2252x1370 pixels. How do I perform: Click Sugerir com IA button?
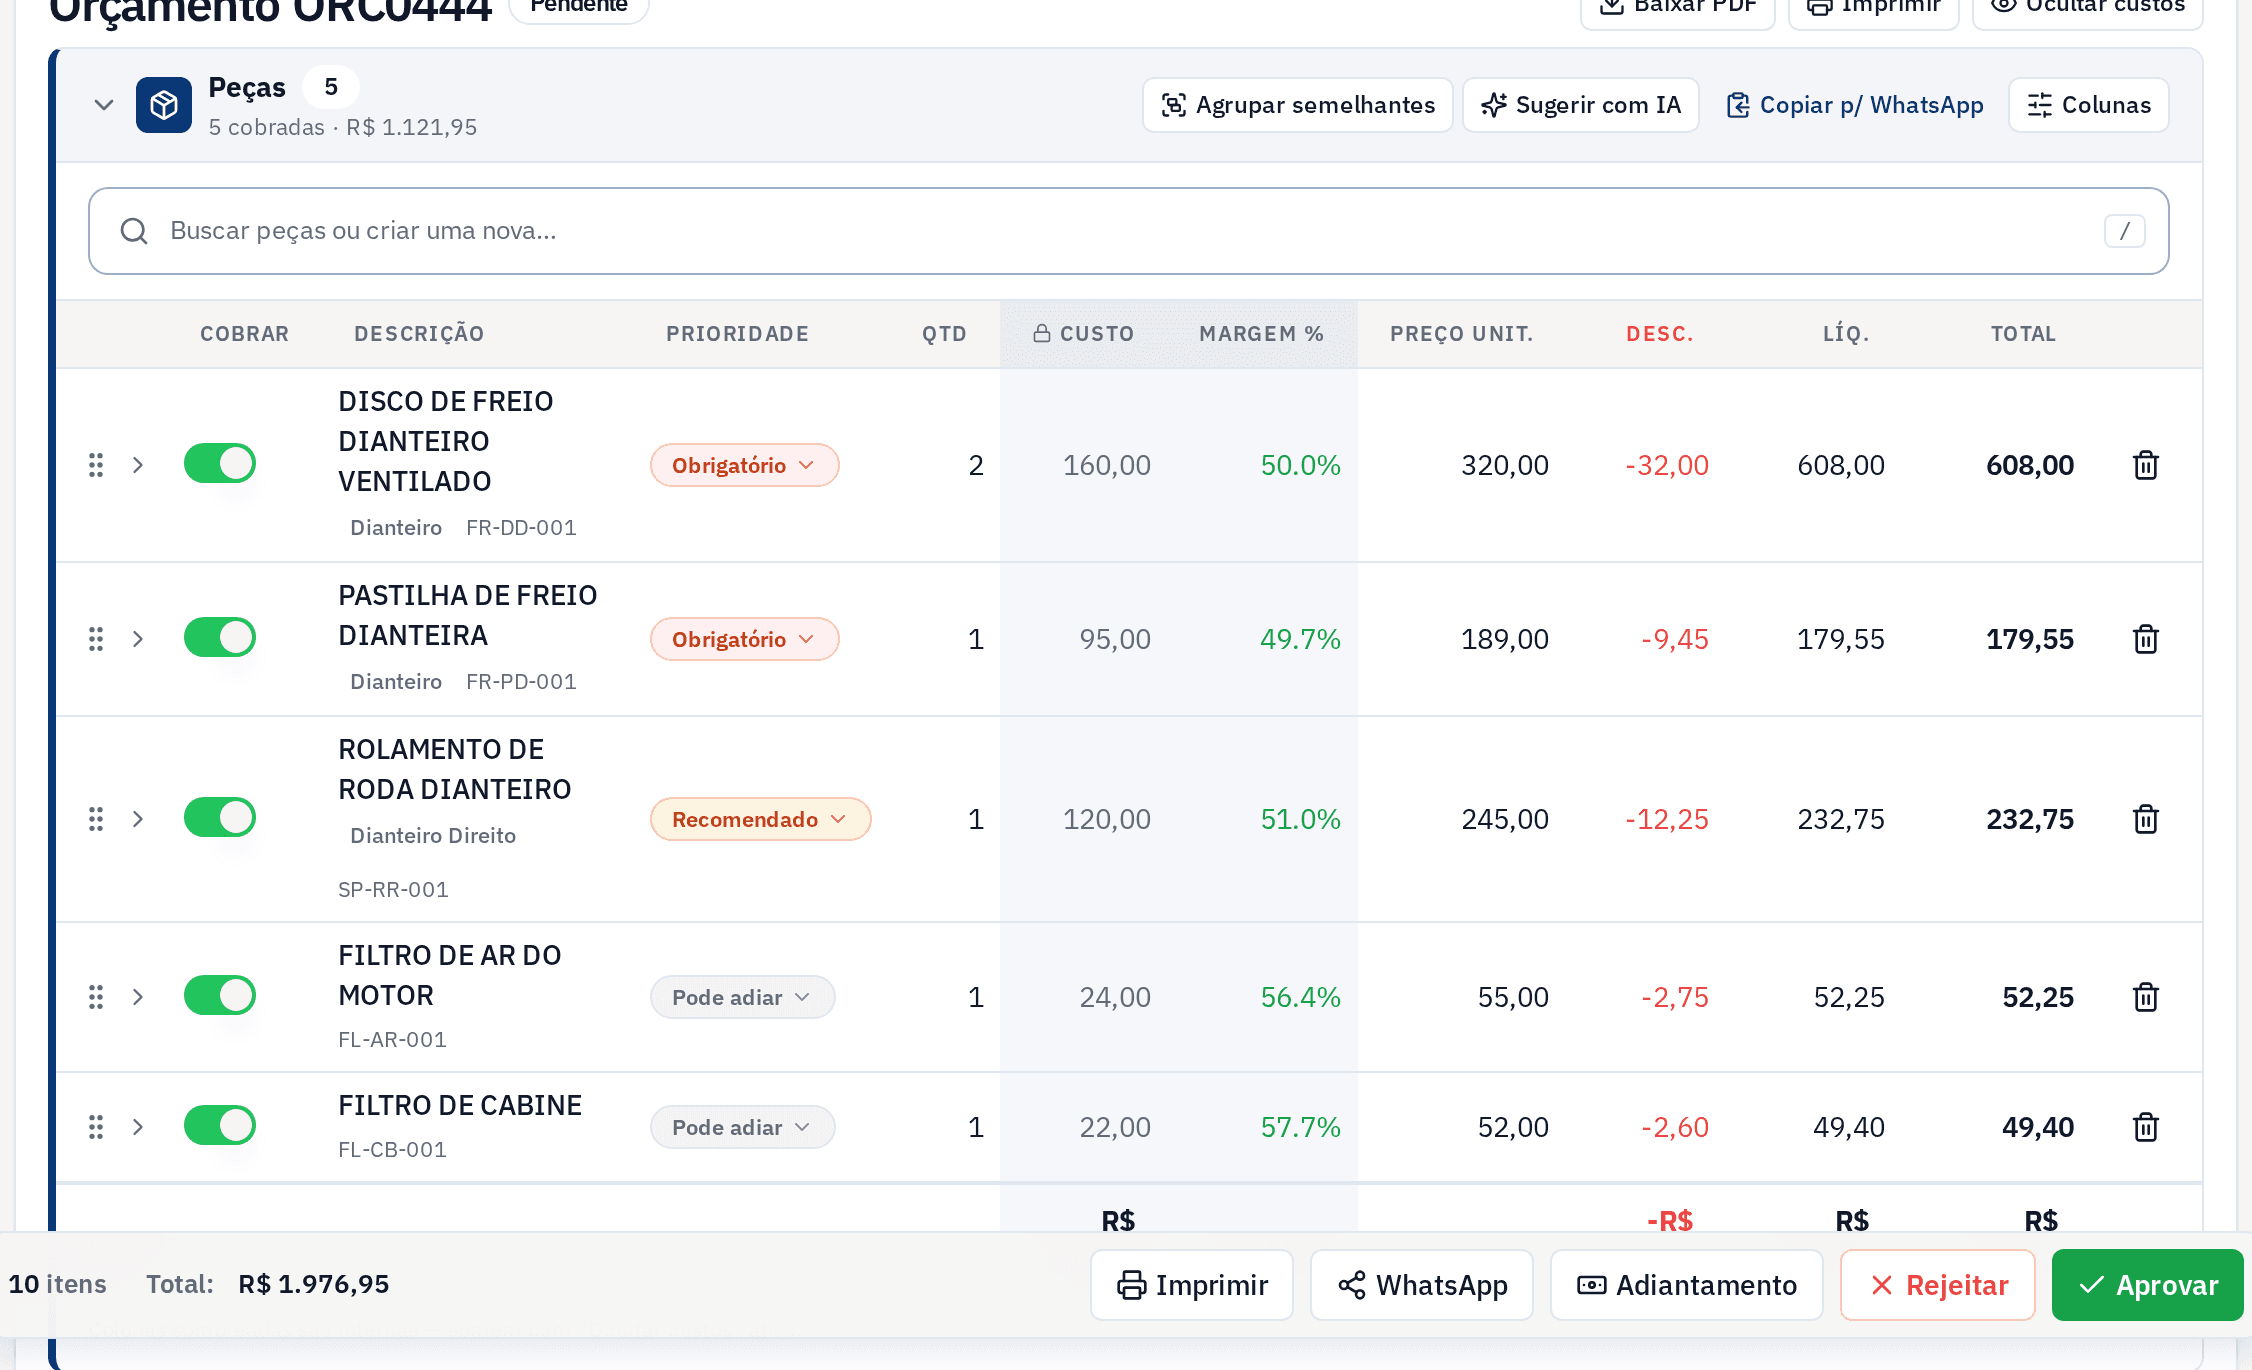(1581, 105)
